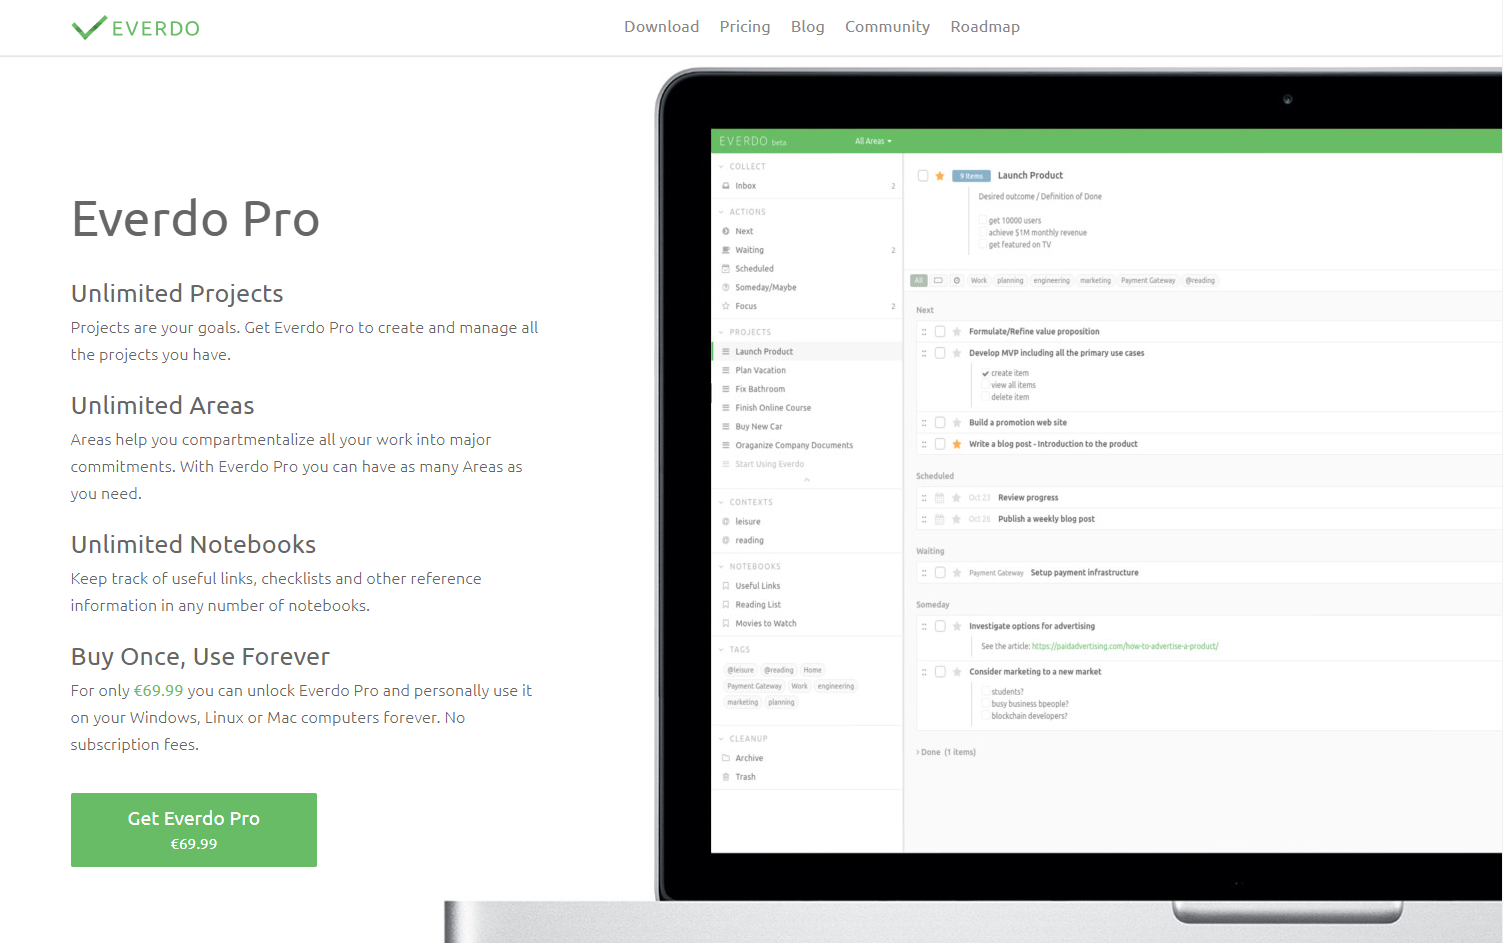Image resolution: width=1503 pixels, height=943 pixels.
Task: Filter by the engineering tag above the task list
Action: (x=1051, y=281)
